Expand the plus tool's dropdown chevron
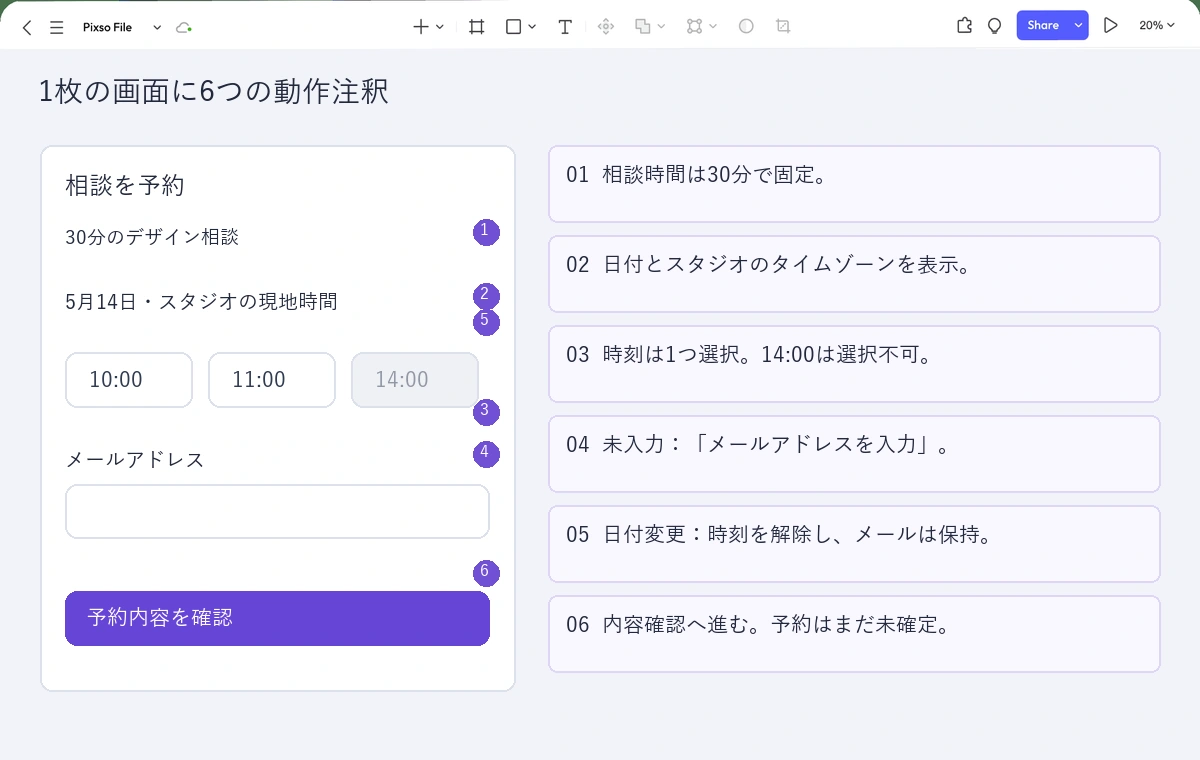This screenshot has width=1200, height=760. pyautogui.click(x=440, y=27)
